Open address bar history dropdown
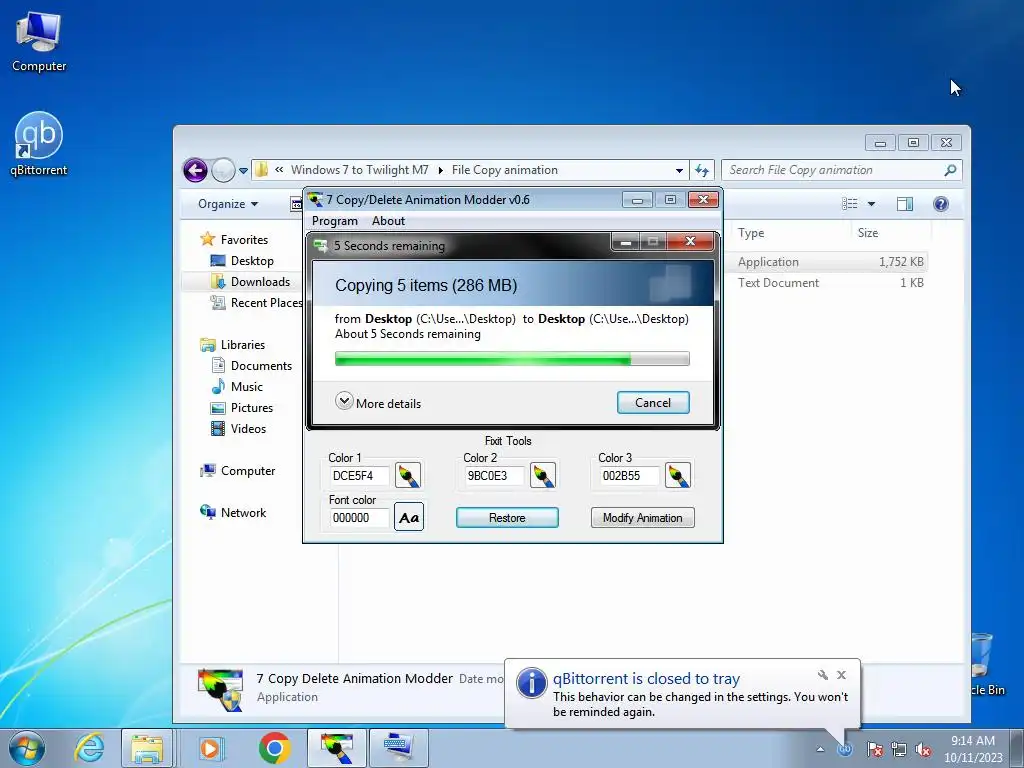This screenshot has width=1024, height=768. point(679,170)
